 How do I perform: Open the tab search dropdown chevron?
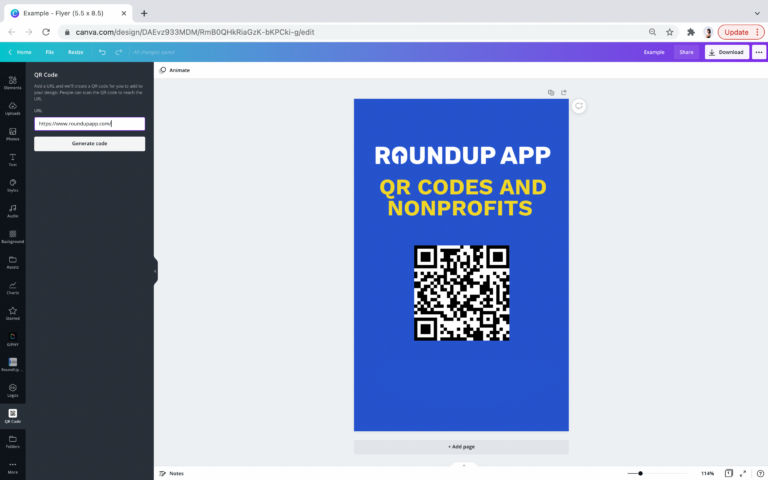pos(757,13)
